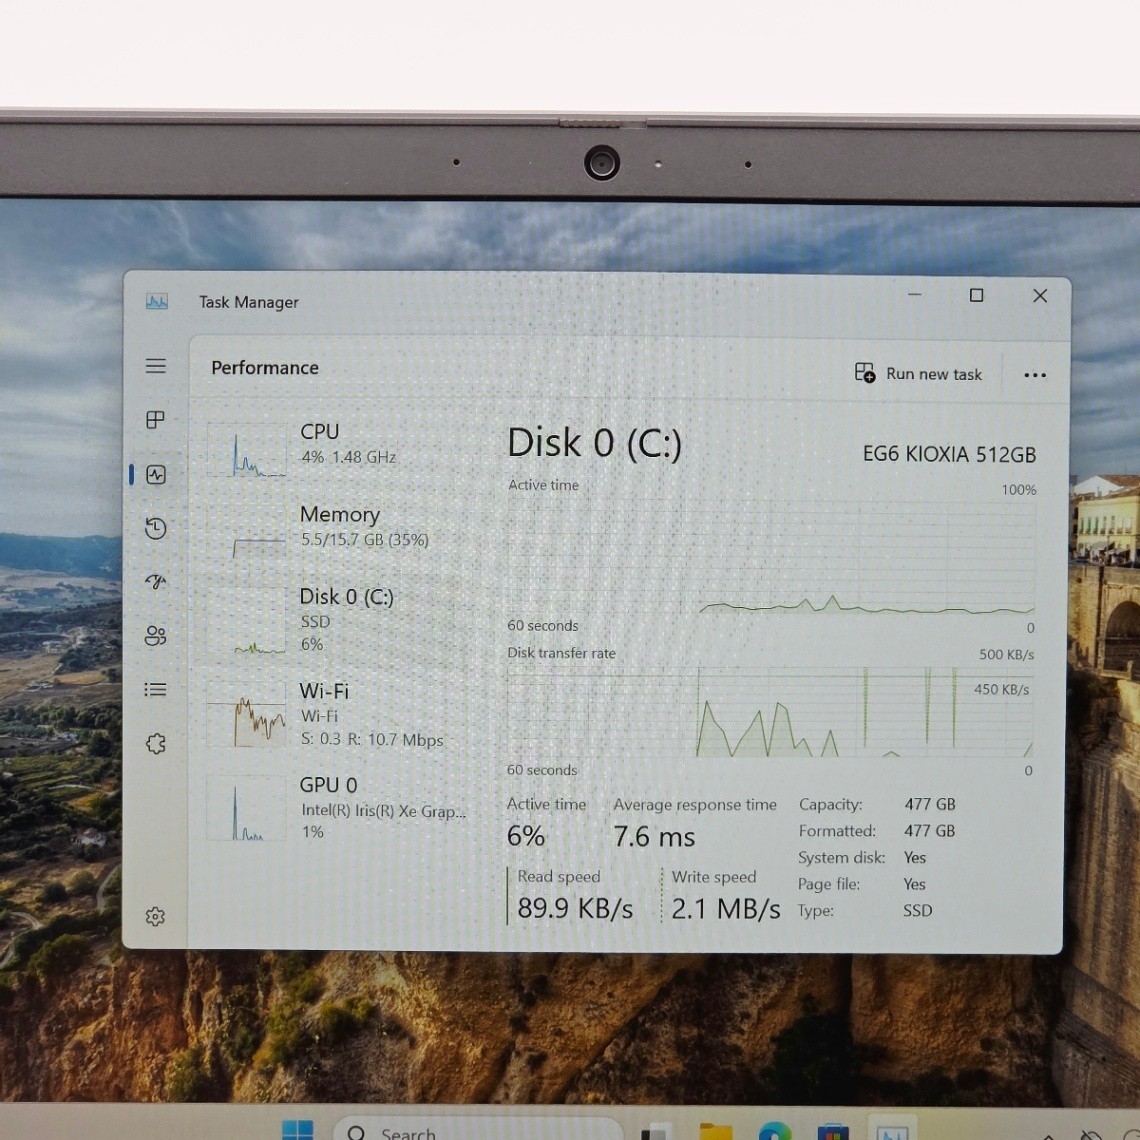
Task: Click the taskbar Search box
Action: pyautogui.click(x=480, y=1130)
